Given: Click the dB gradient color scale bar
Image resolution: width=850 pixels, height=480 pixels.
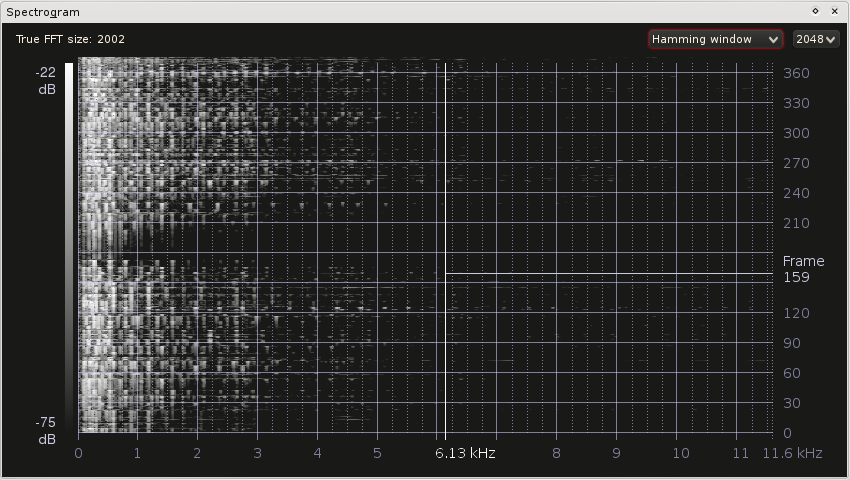Looking at the screenshot, I should coord(69,247).
